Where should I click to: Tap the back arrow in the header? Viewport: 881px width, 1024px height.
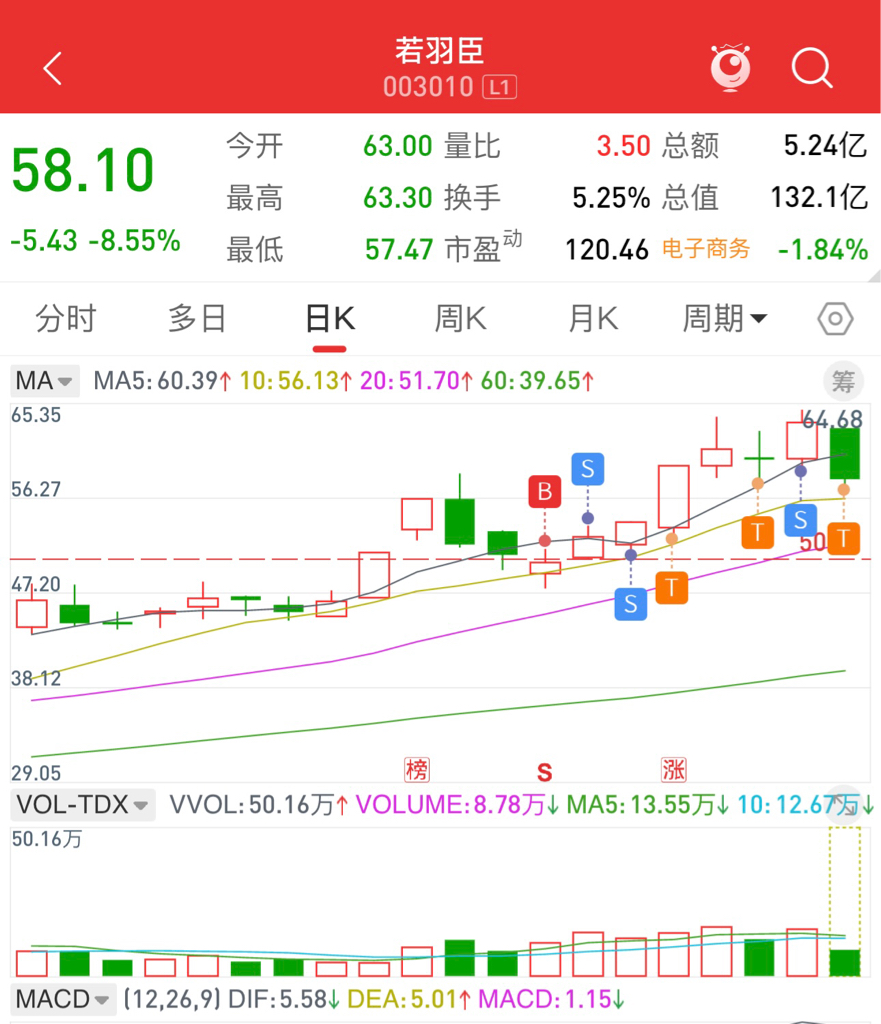pyautogui.click(x=52, y=69)
